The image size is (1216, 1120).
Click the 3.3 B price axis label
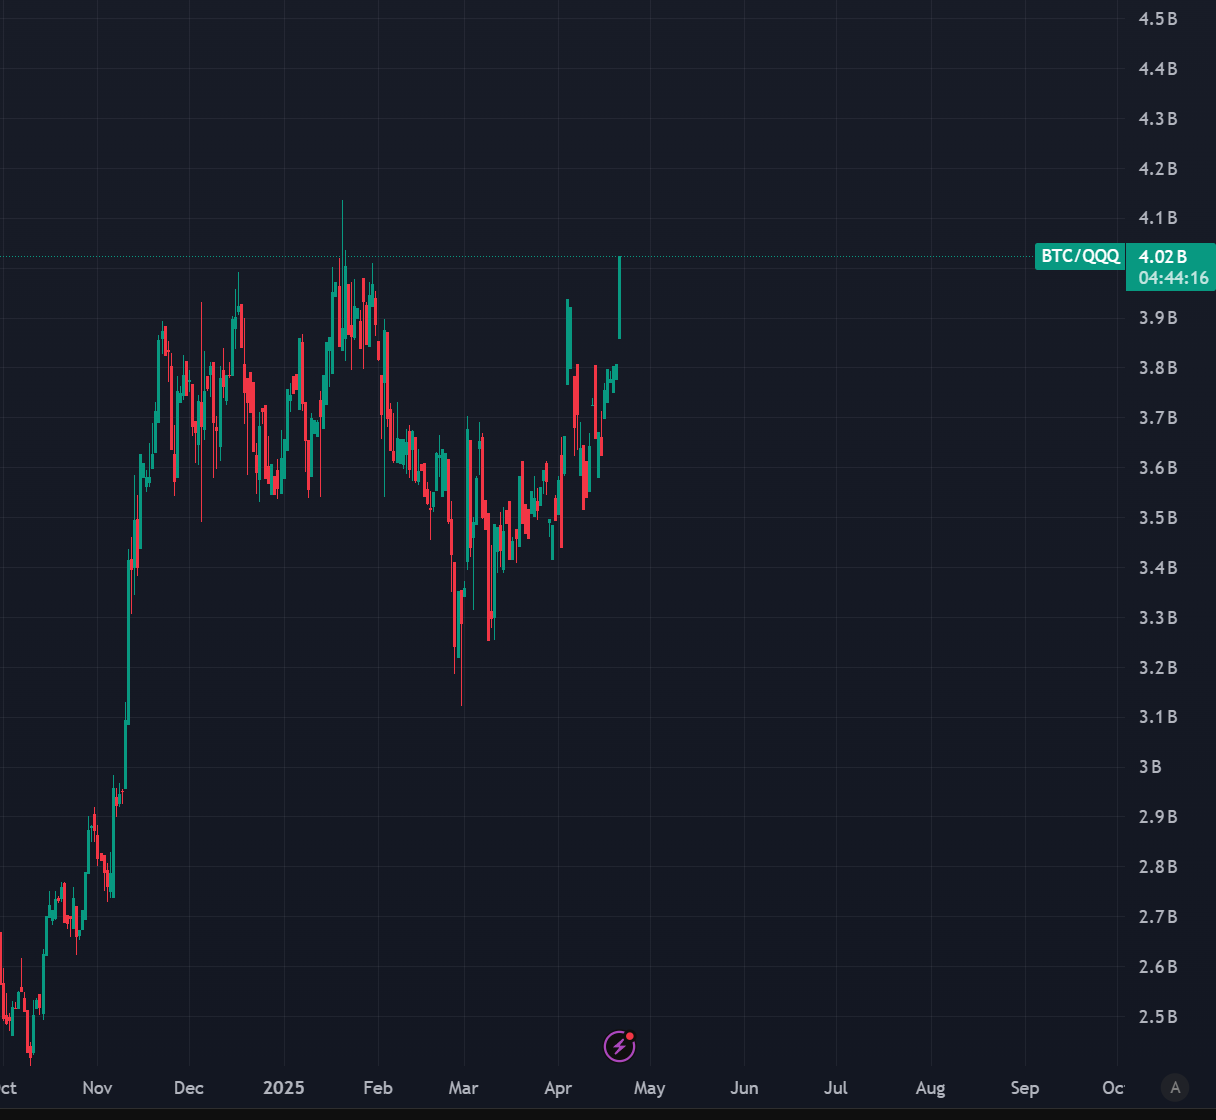(1158, 617)
